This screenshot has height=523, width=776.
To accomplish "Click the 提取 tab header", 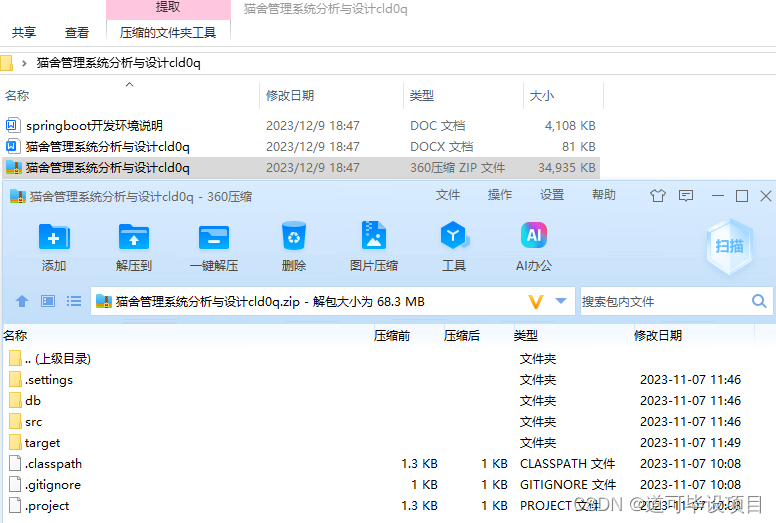I will coord(168,7).
